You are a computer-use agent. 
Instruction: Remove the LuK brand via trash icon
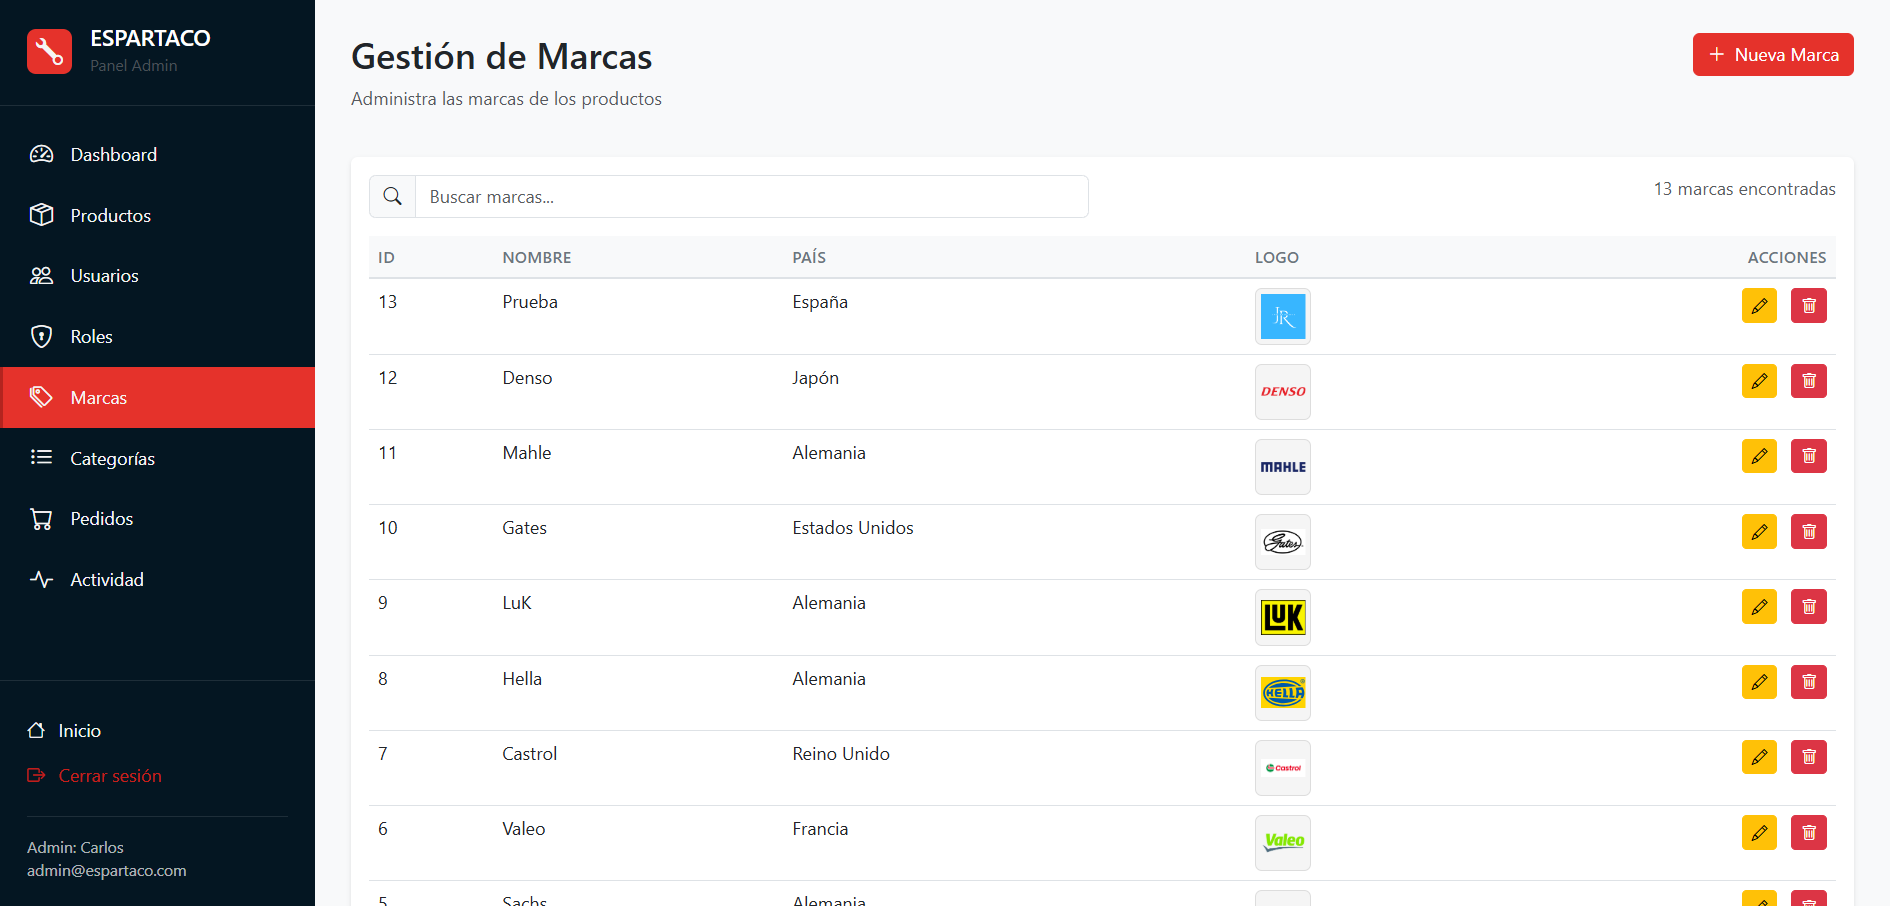click(1809, 607)
